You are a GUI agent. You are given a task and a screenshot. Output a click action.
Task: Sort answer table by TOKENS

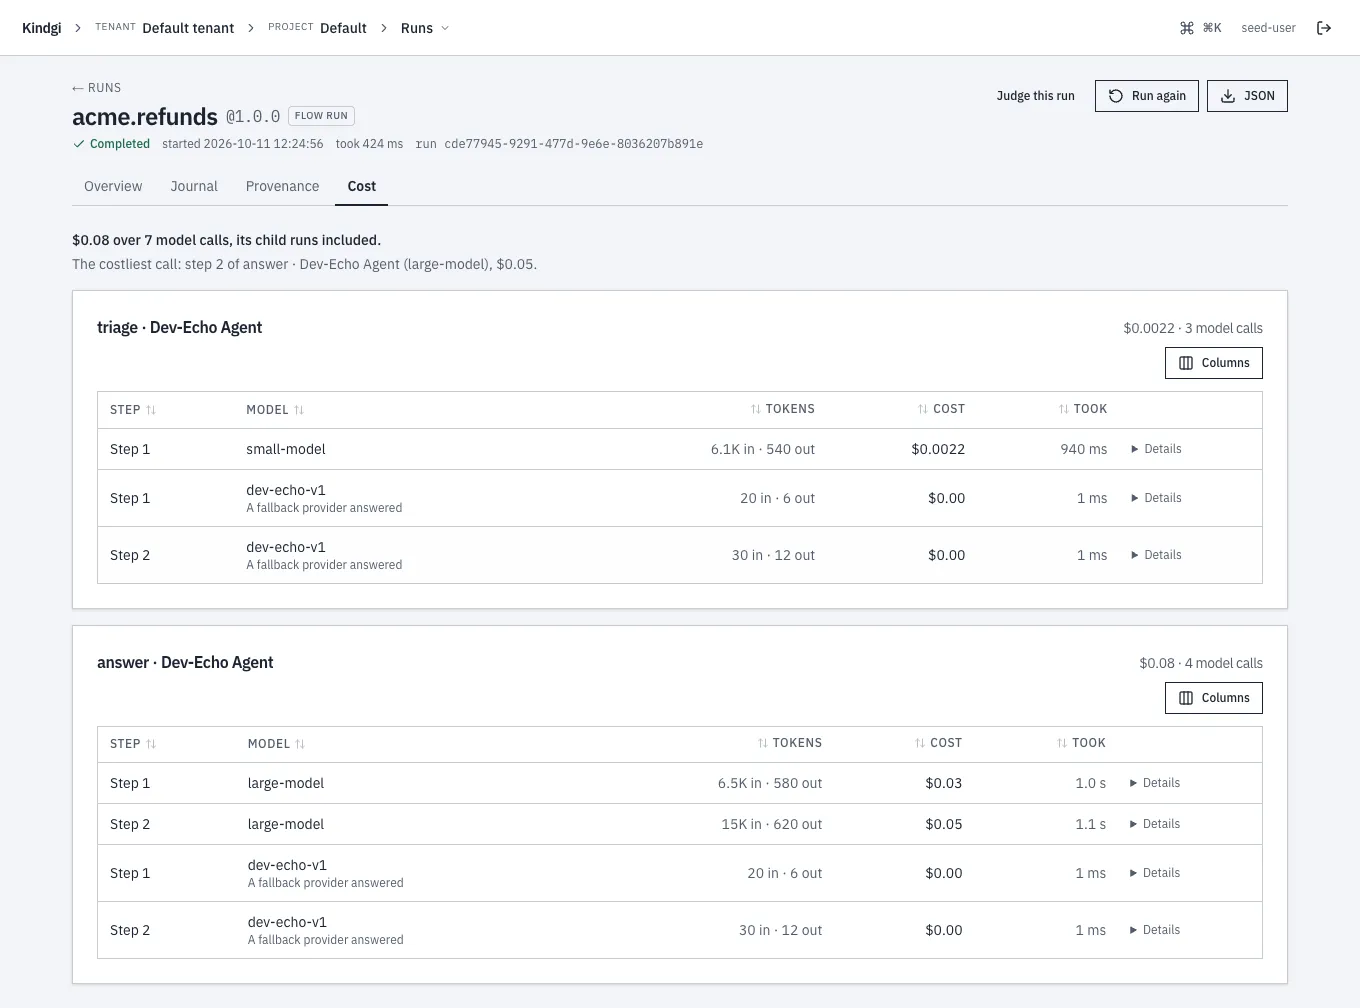click(x=789, y=743)
